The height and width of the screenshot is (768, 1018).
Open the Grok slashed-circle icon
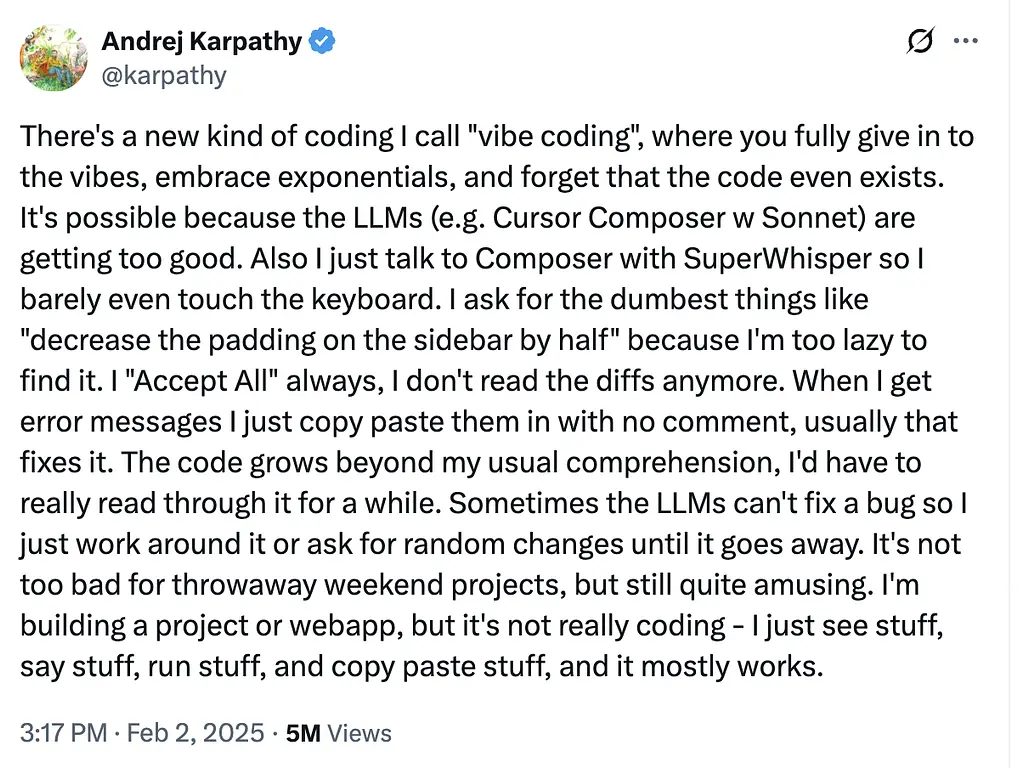pyautogui.click(x=920, y=41)
